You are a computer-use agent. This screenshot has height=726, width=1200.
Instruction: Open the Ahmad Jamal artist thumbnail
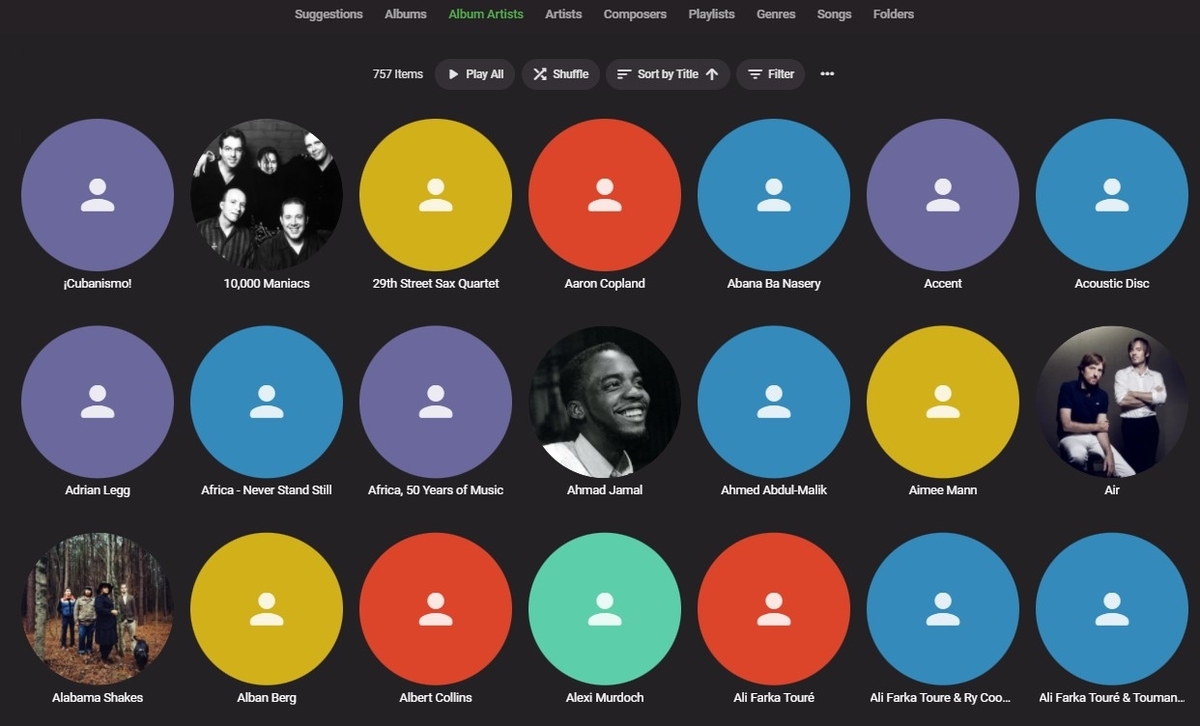(605, 402)
